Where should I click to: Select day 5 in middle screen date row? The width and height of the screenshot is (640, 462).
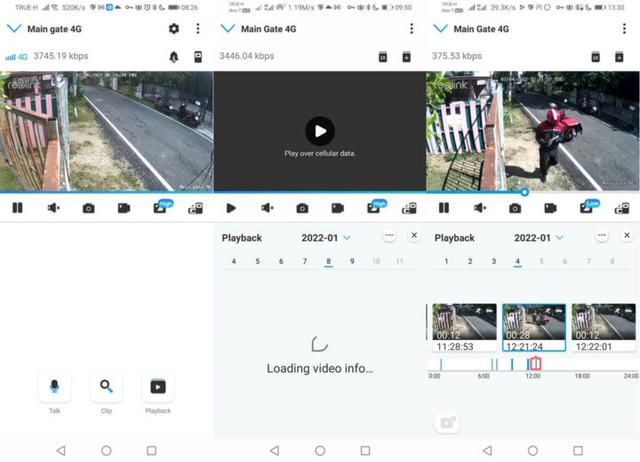(258, 261)
